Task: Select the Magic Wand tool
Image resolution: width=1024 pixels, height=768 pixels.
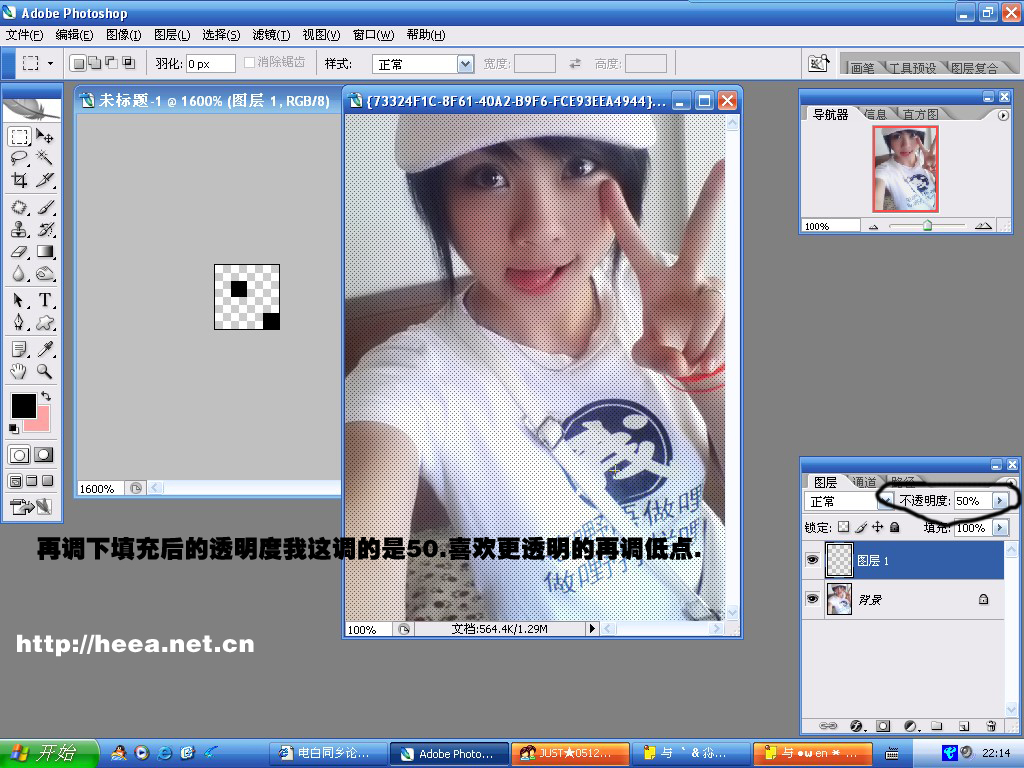Action: [x=45, y=158]
